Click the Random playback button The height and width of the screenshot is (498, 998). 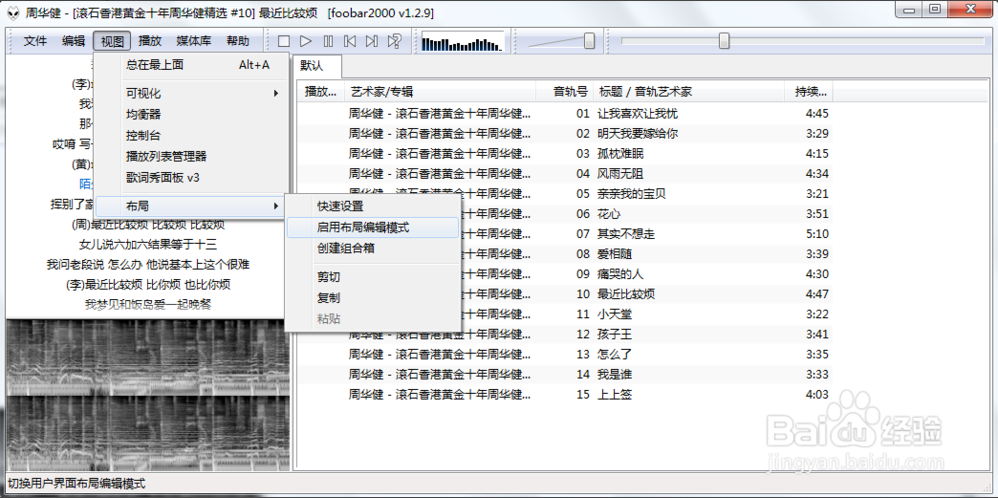pyautogui.click(x=395, y=41)
